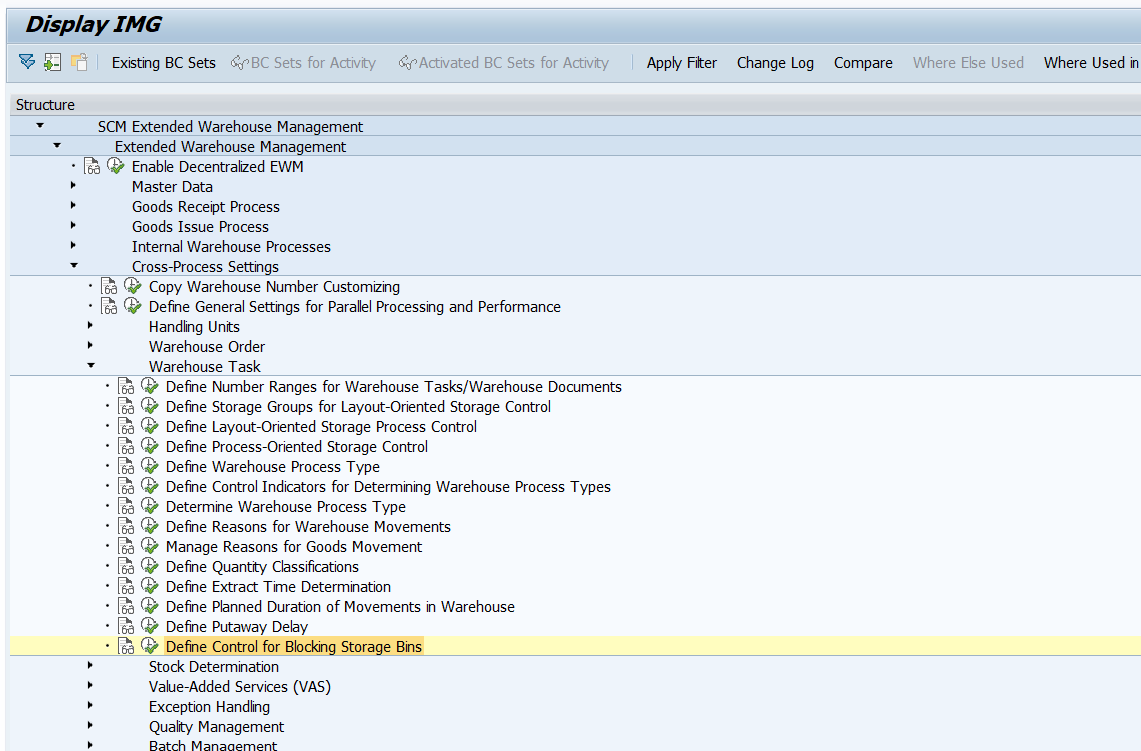Screen dimensions: 1141x751
Task: Click the Expand All toolbar icon
Action: (x=27, y=62)
